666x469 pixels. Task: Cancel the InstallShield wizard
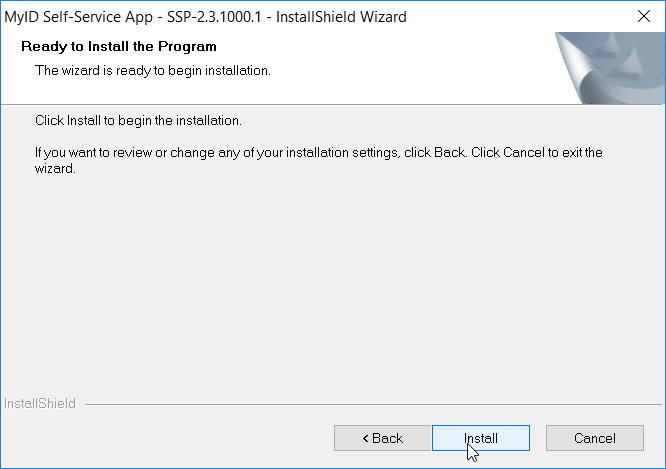click(x=595, y=438)
